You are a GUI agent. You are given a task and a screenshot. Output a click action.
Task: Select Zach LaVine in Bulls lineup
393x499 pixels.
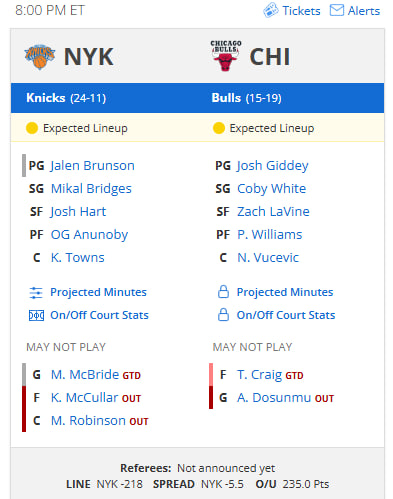pyautogui.click(x=273, y=212)
